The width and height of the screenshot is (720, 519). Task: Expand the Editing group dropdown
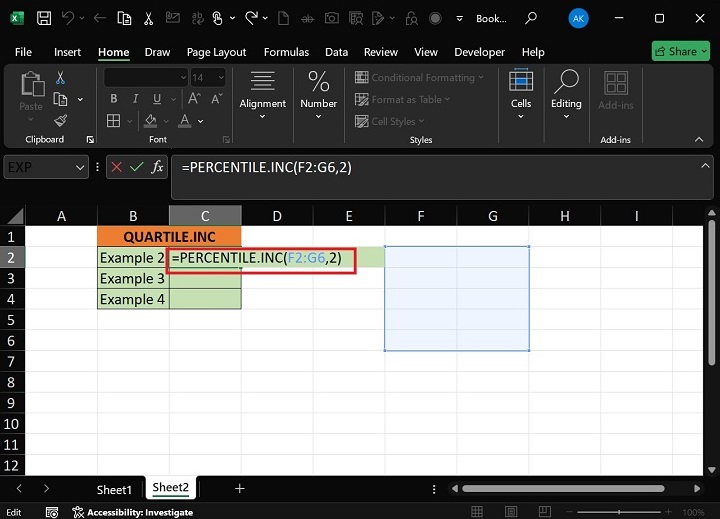point(566,117)
